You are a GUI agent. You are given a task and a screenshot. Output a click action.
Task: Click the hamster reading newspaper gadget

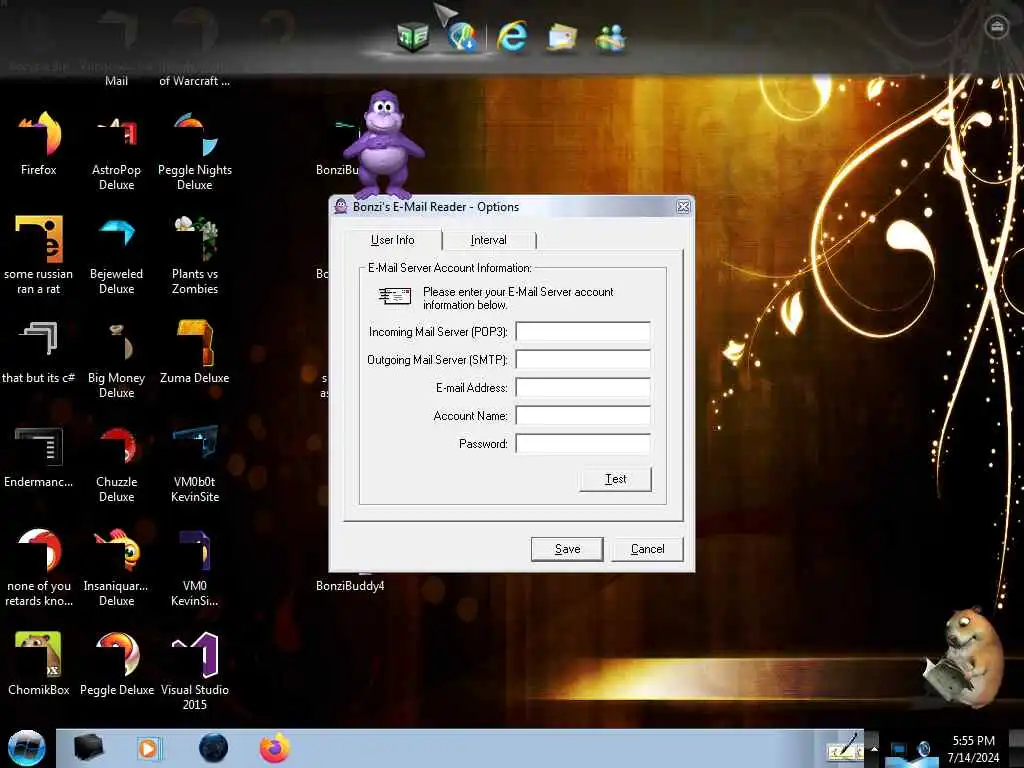point(963,657)
